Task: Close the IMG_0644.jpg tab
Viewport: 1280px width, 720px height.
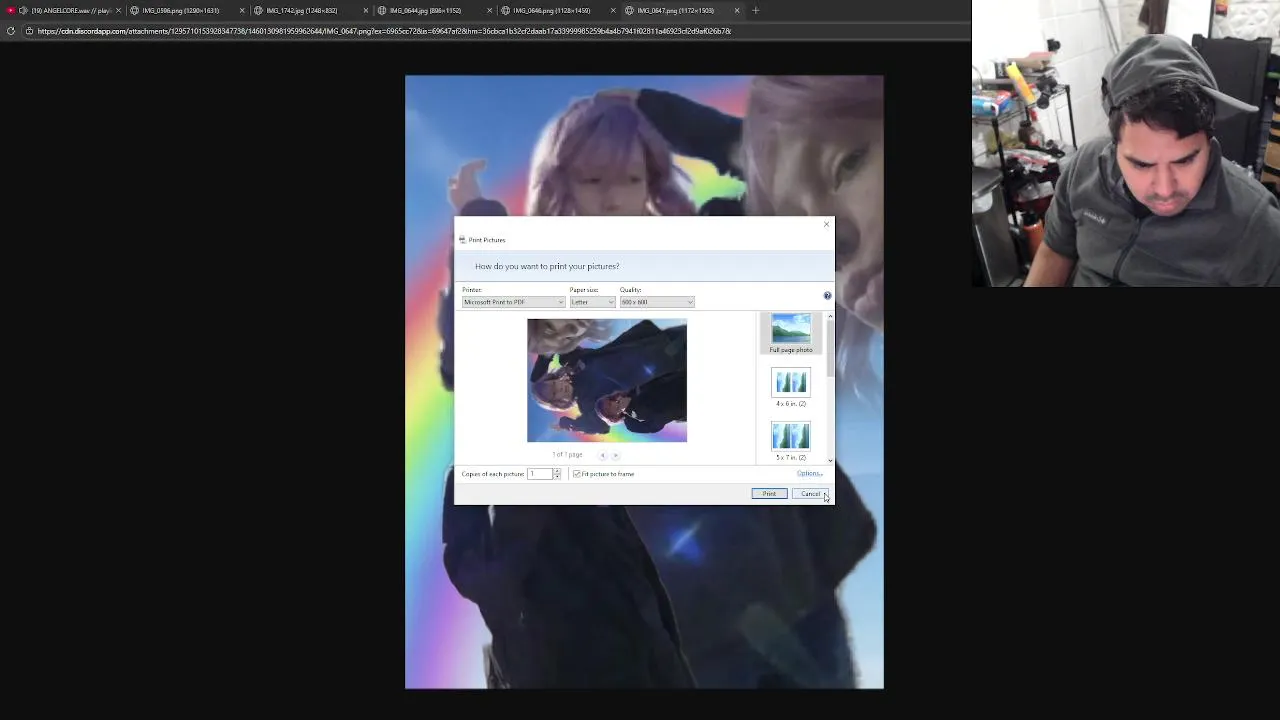Action: click(490, 10)
